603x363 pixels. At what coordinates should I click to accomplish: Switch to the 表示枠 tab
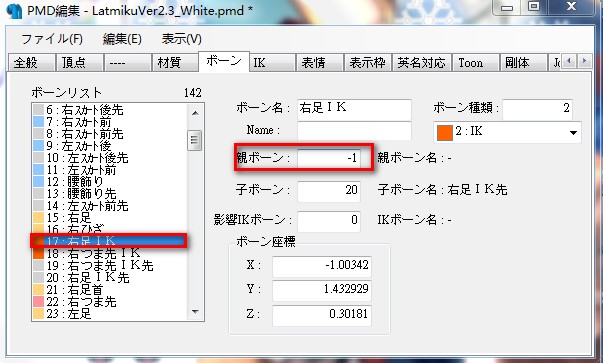[368, 62]
